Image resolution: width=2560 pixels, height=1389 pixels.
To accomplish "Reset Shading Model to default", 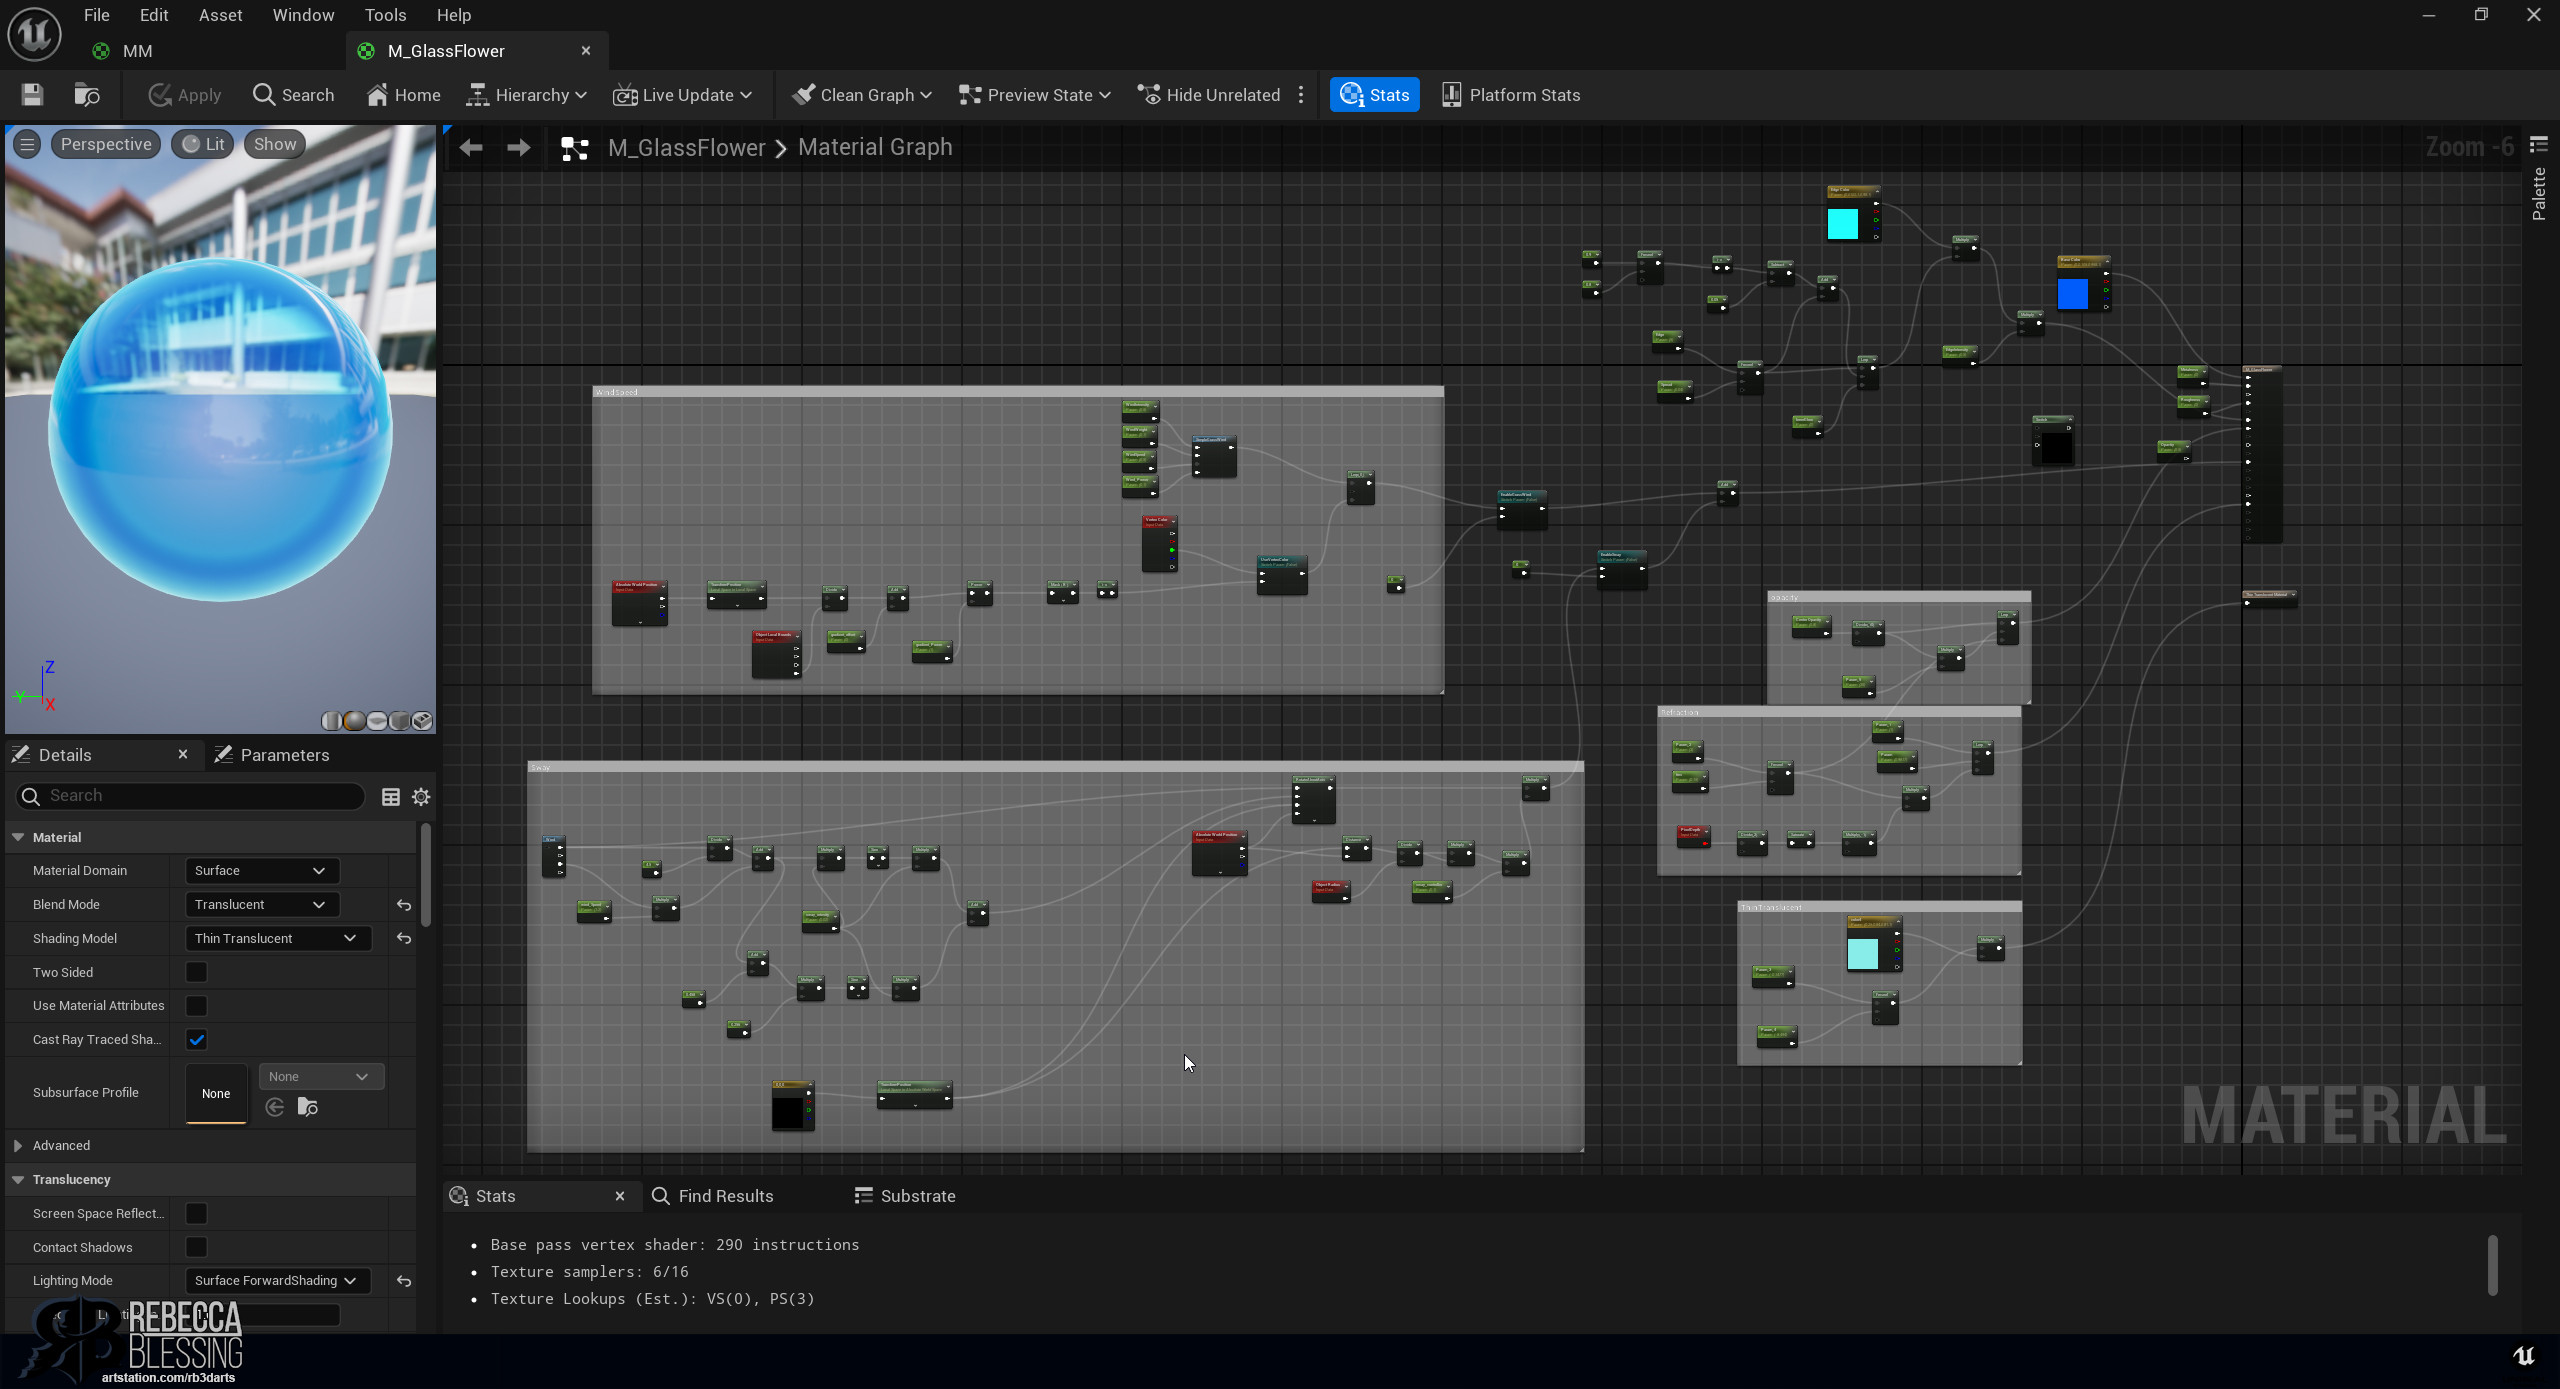I will (404, 939).
